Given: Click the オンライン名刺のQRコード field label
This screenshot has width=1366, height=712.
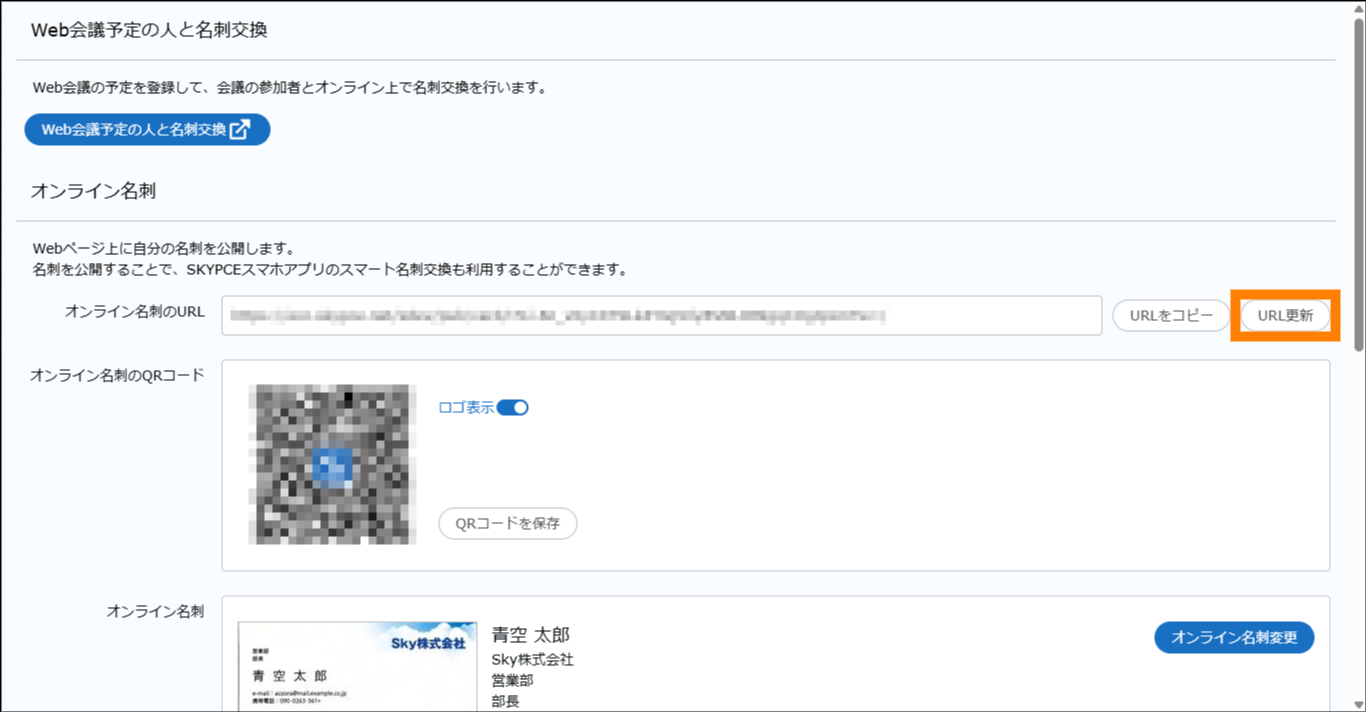Looking at the screenshot, I should coord(117,375).
